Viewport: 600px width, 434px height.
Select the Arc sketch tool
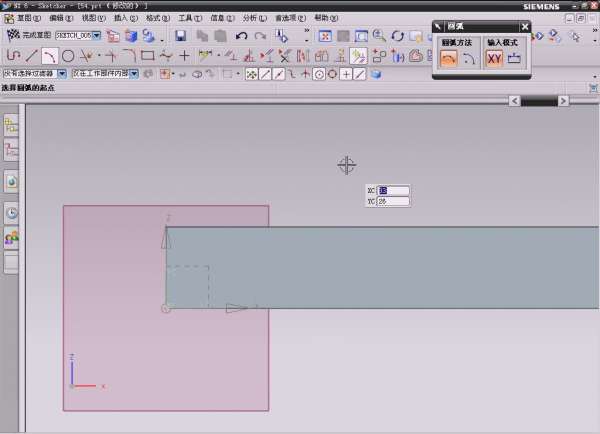[49, 55]
